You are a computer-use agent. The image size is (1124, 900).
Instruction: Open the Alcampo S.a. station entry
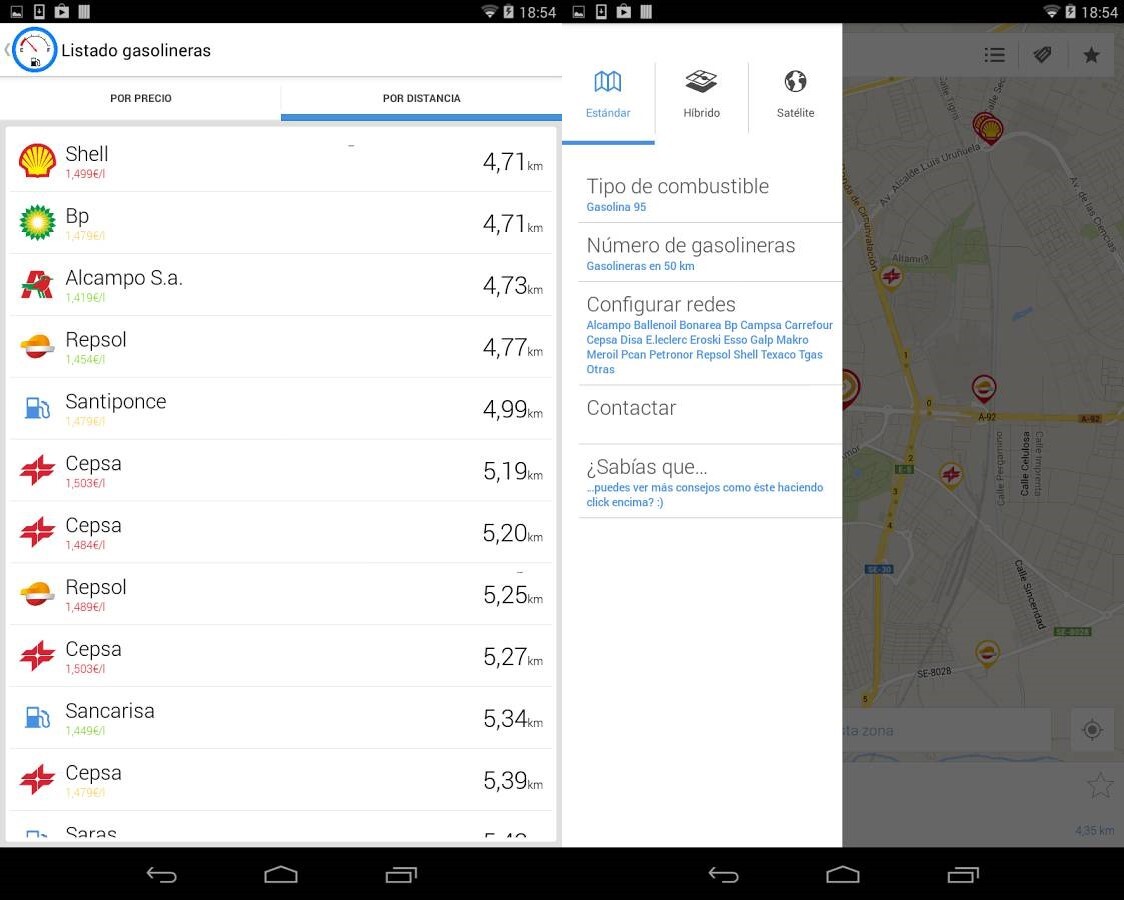tap(281, 285)
